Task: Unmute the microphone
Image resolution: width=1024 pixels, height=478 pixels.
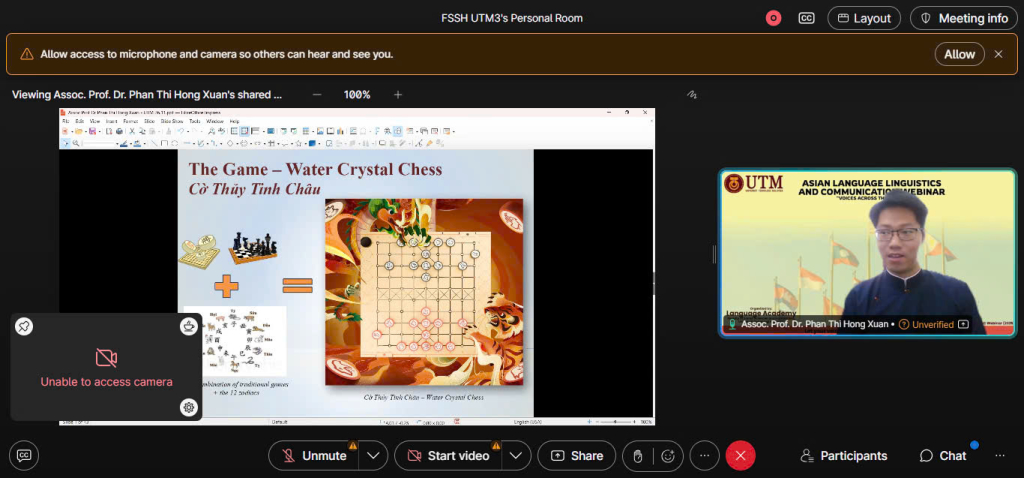Action: (313, 456)
